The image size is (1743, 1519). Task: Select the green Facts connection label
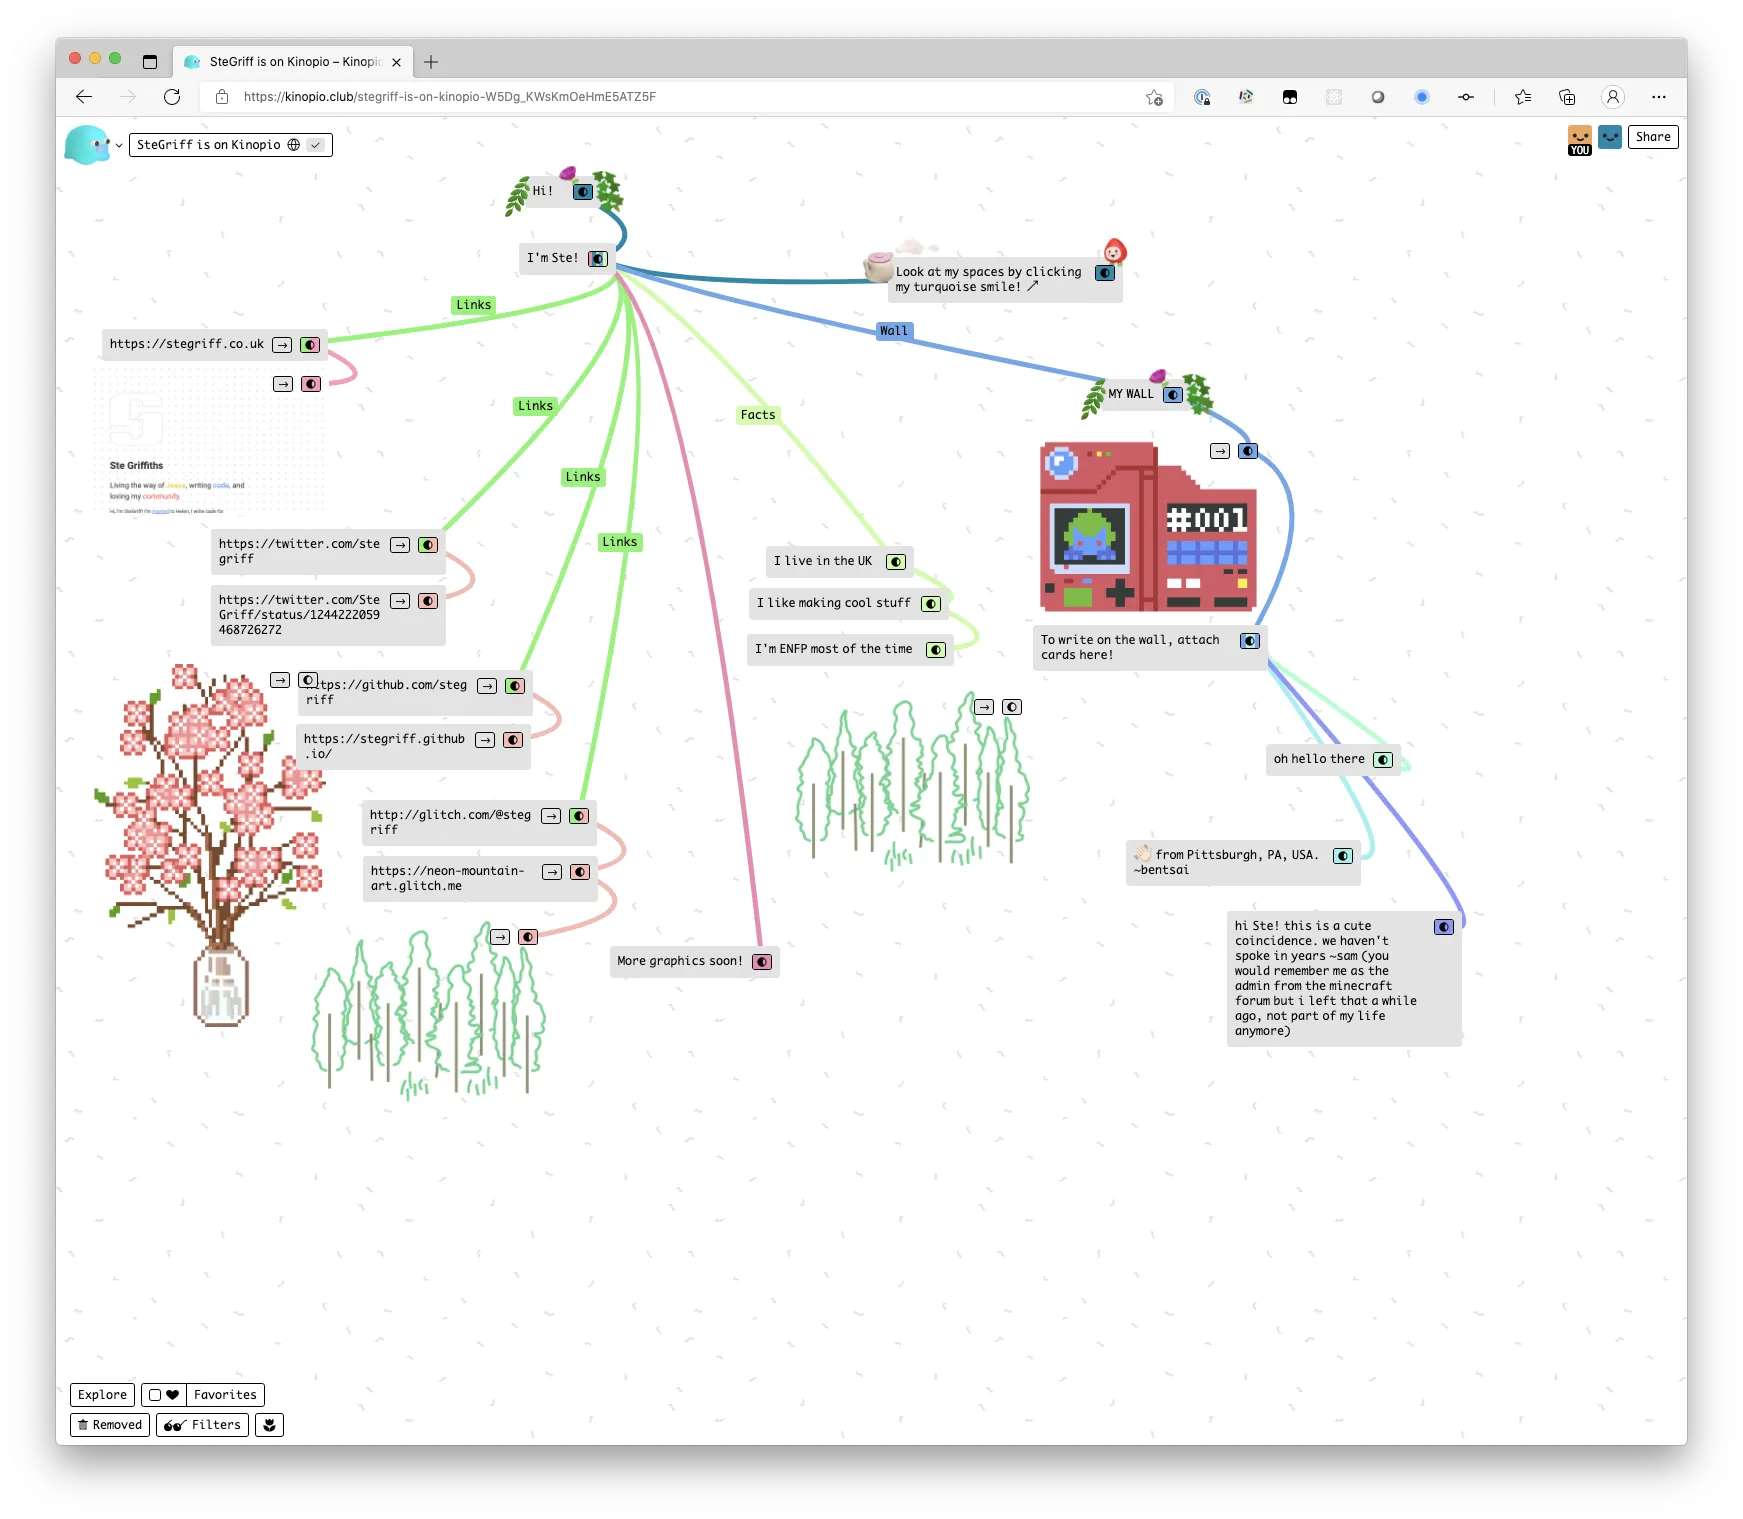pos(757,415)
